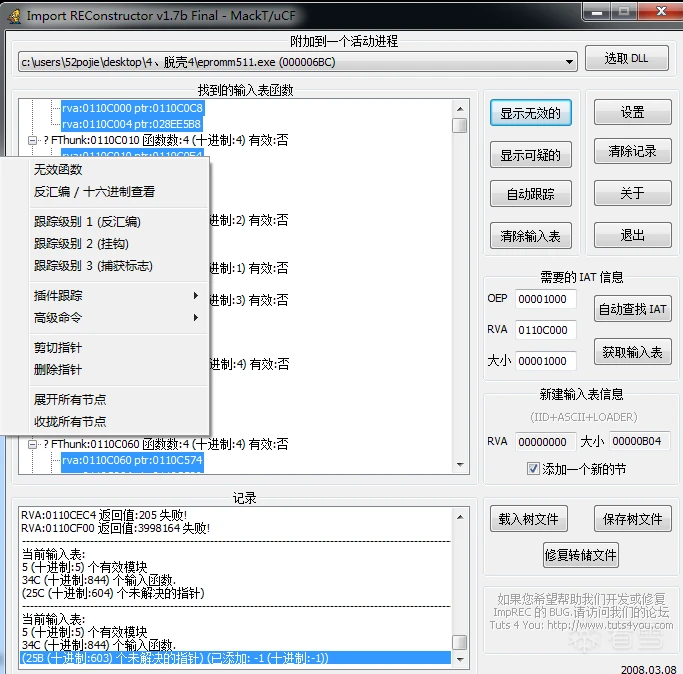
Task: Click the 载入树文件 button
Action: pyautogui.click(x=529, y=518)
